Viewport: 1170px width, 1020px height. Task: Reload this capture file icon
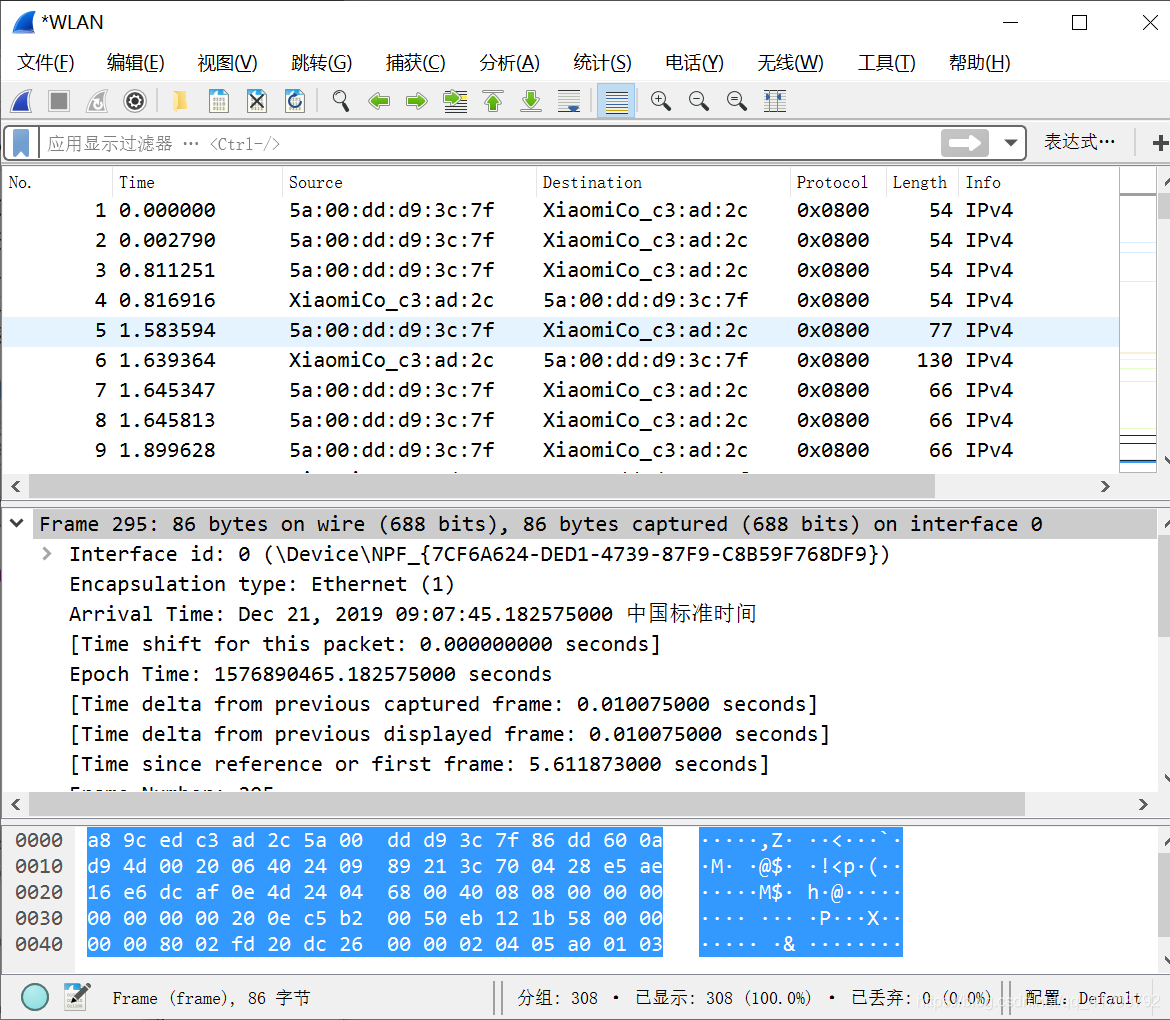(x=295, y=101)
